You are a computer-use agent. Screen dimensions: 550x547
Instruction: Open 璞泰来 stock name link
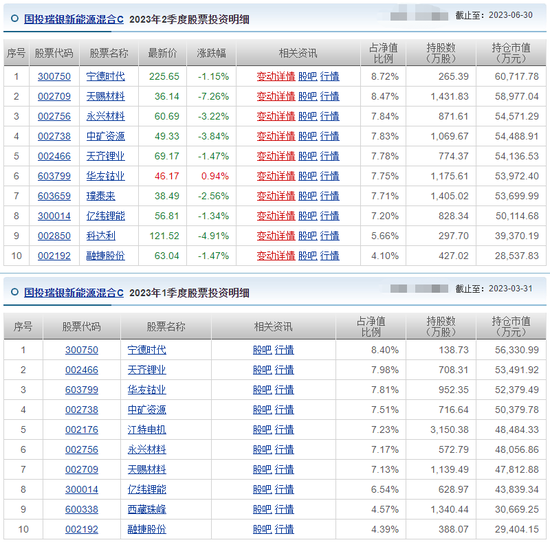click(101, 196)
